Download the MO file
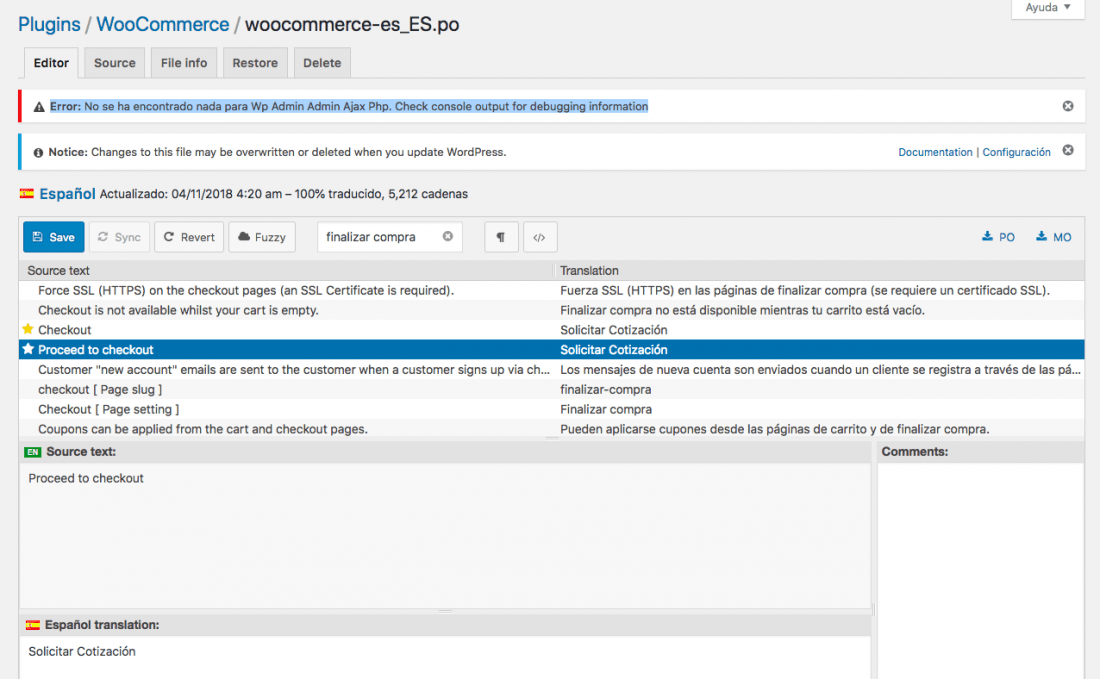Screen dimensions: 1100x679 pyautogui.click(x=1054, y=237)
